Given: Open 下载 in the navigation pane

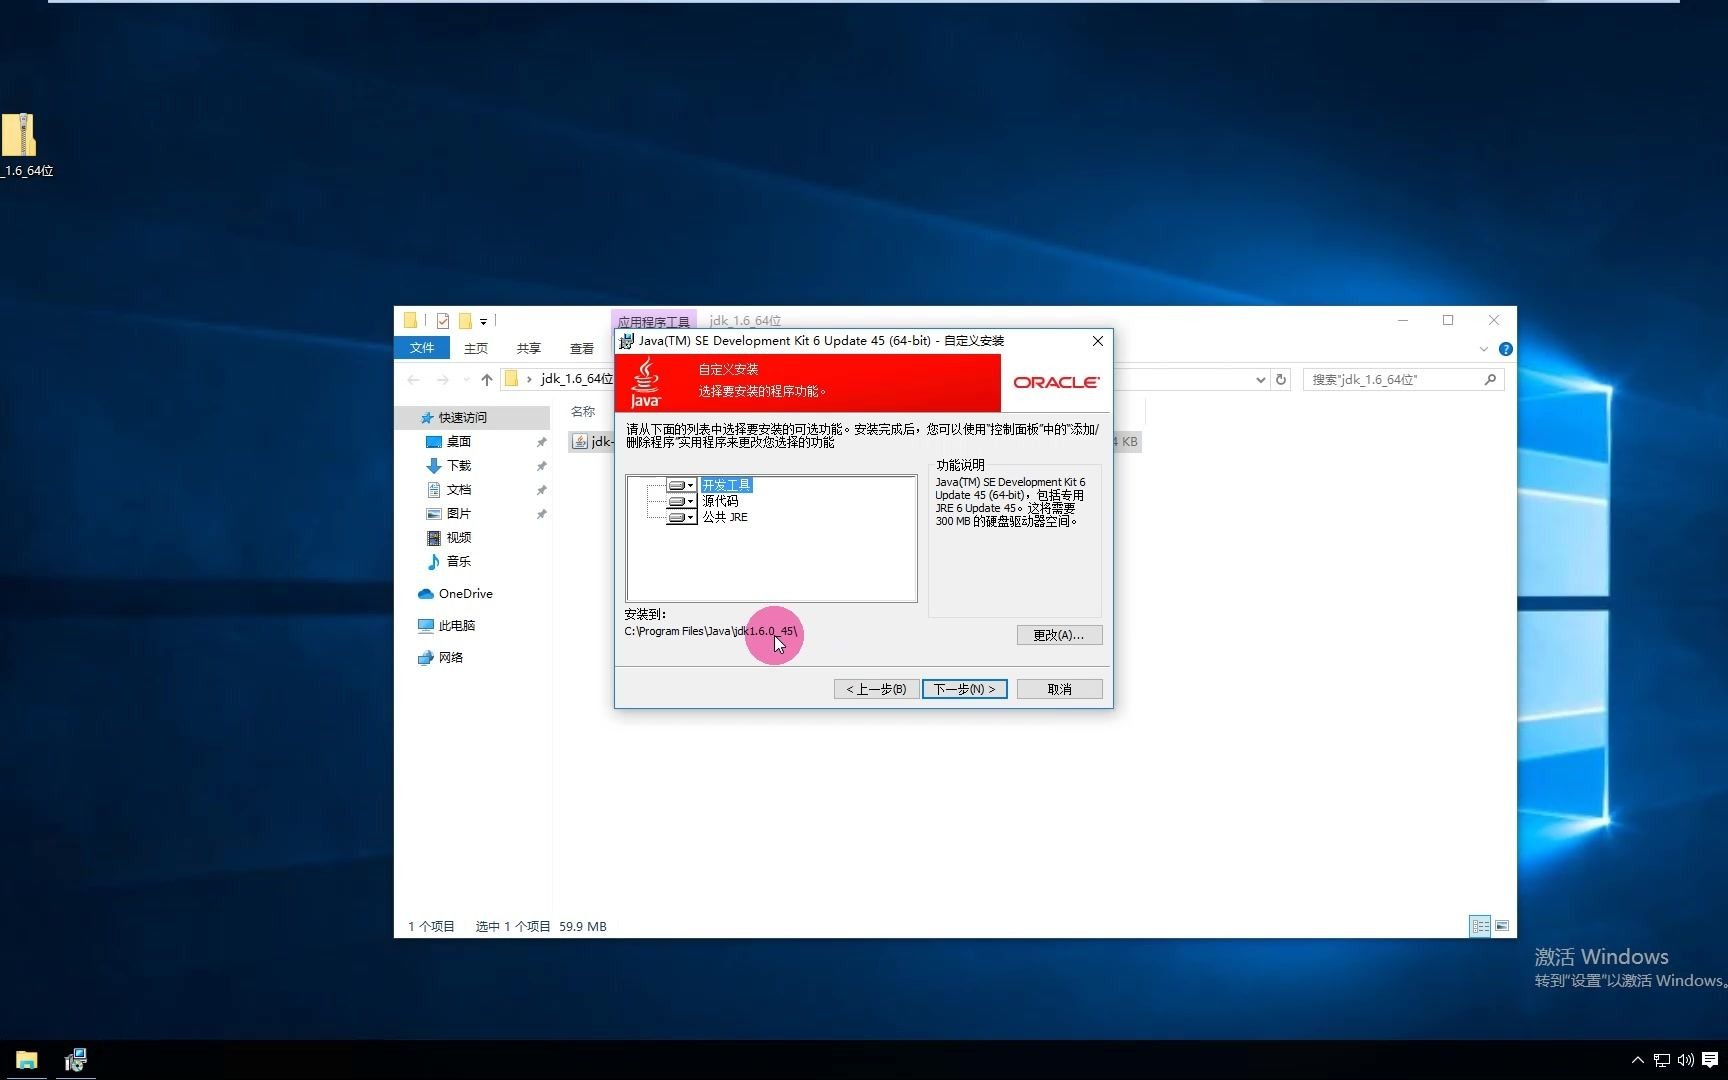Looking at the screenshot, I should point(458,465).
